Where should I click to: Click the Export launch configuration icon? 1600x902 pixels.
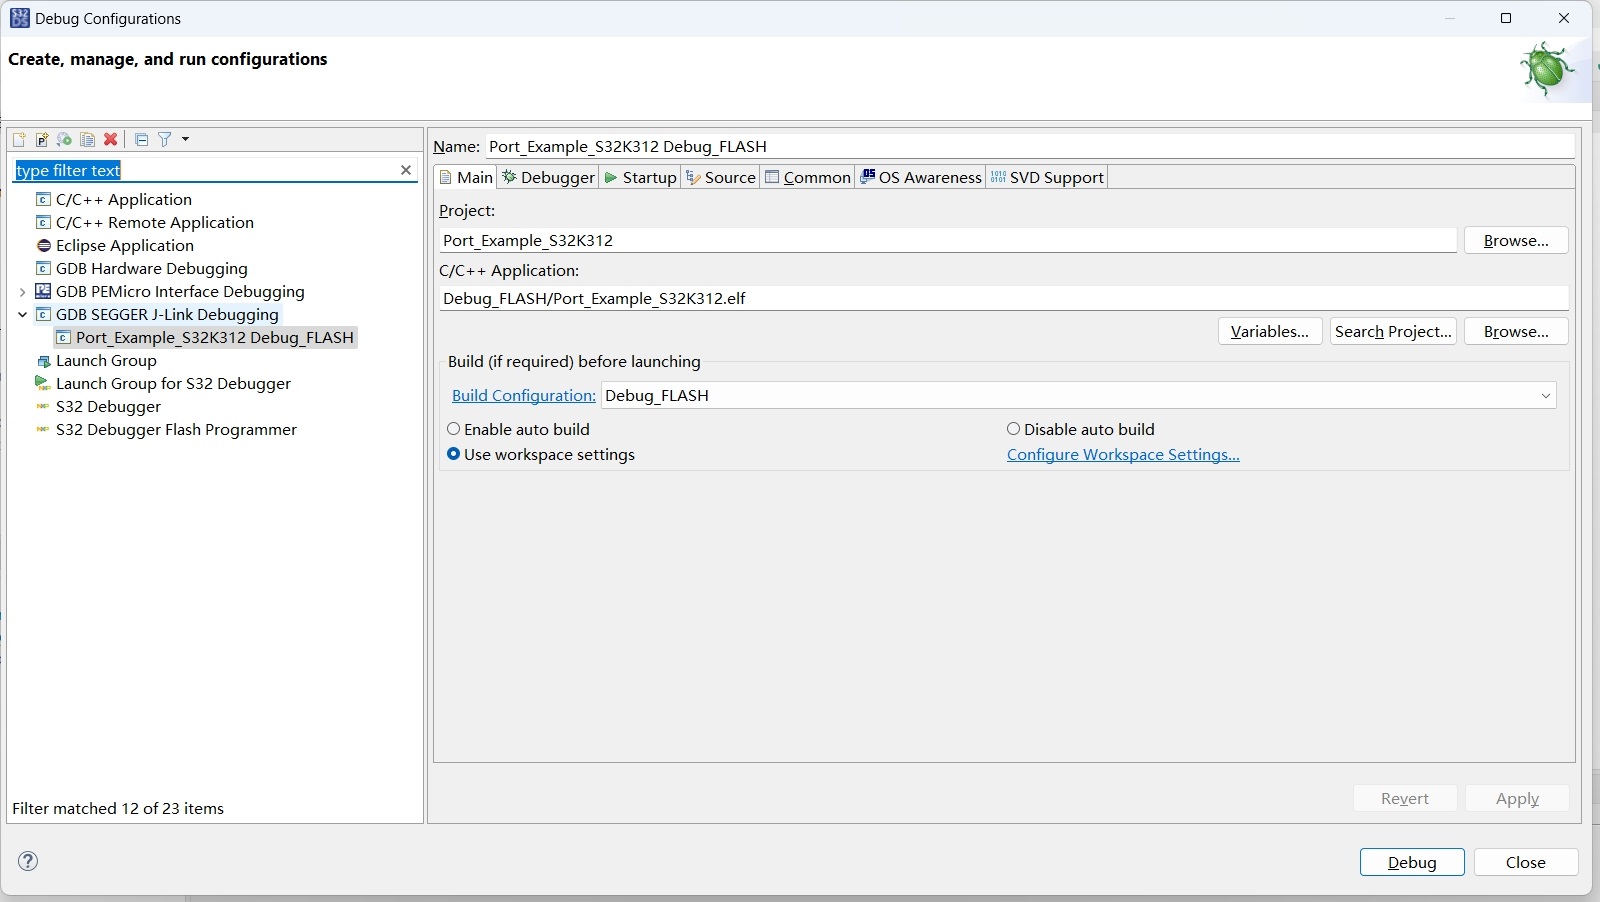pyautogui.click(x=65, y=140)
